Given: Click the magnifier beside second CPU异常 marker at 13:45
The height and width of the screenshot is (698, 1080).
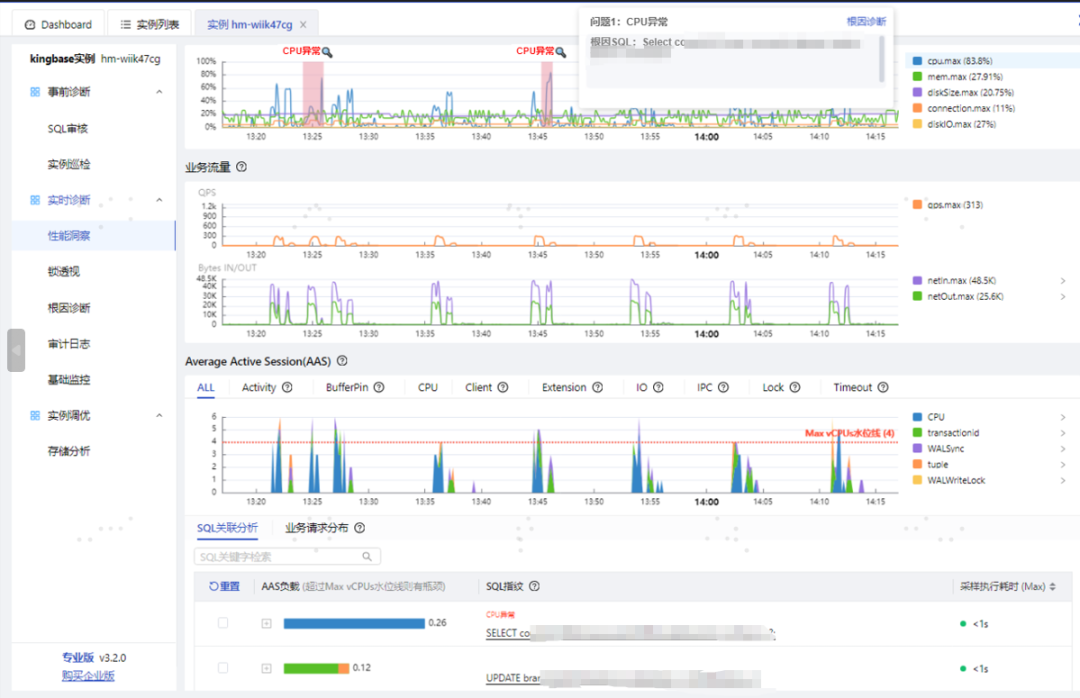Looking at the screenshot, I should [561, 52].
